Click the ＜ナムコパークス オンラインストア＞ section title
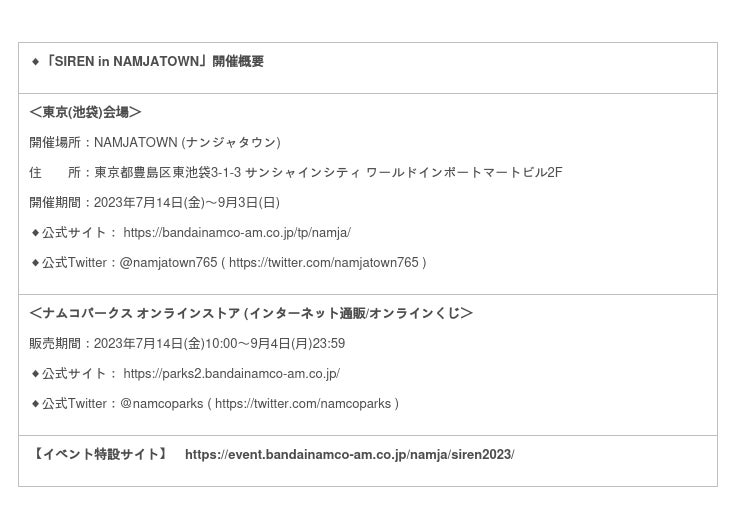 [251, 314]
